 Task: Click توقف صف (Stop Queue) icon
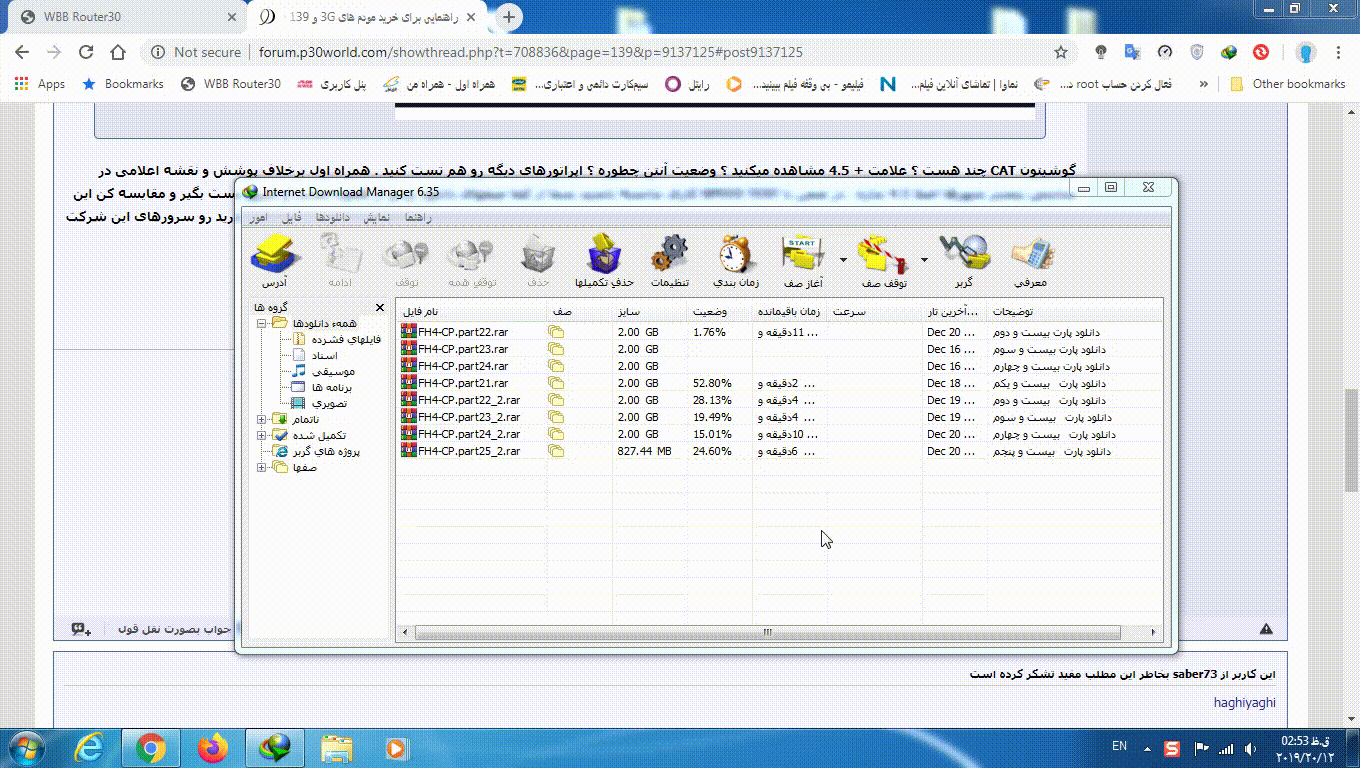(883, 260)
